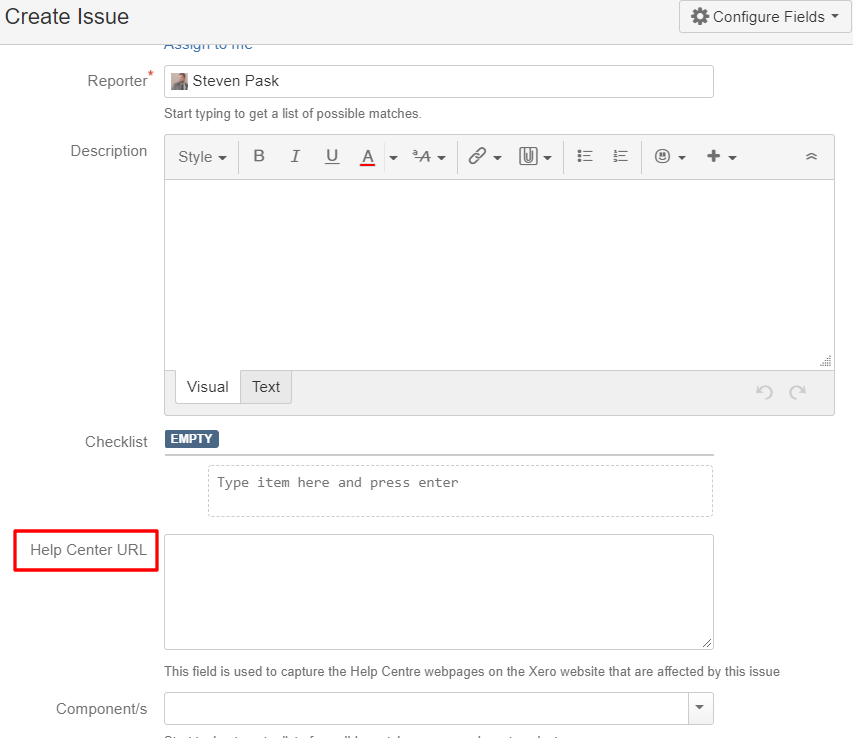The height and width of the screenshot is (738, 853).
Task: Apply italic formatting to description text
Action: coord(295,156)
